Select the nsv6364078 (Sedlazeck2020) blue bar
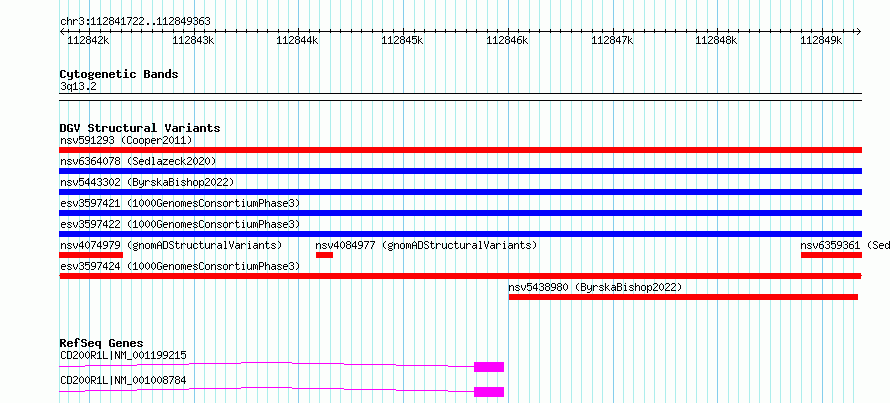890x403 pixels. click(460, 171)
